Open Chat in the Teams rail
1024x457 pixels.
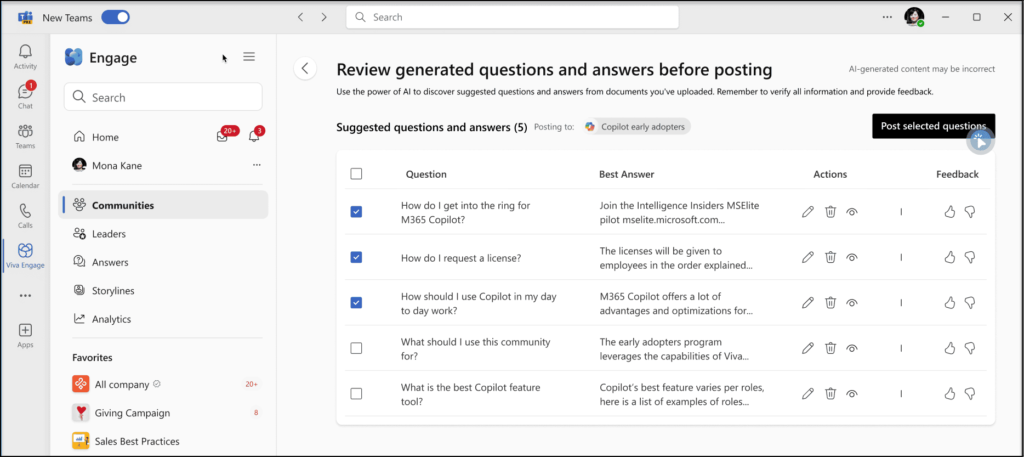(x=25, y=96)
